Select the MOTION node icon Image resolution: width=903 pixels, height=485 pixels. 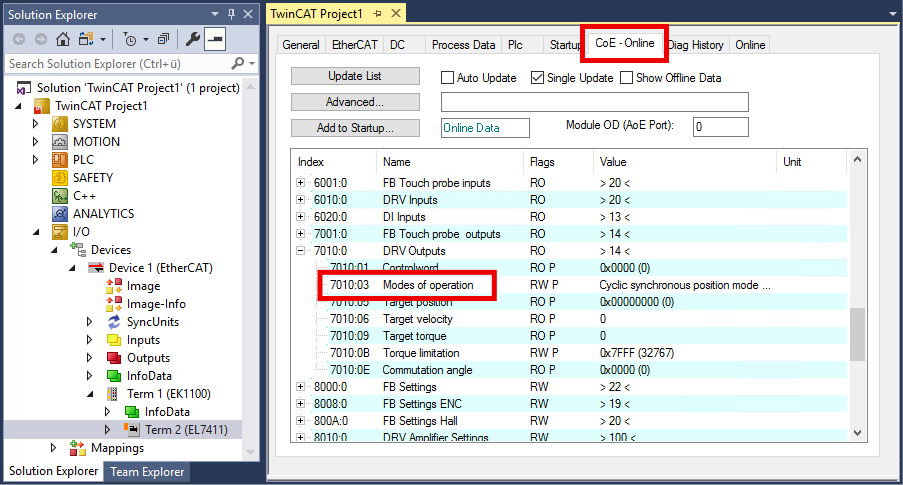point(60,142)
